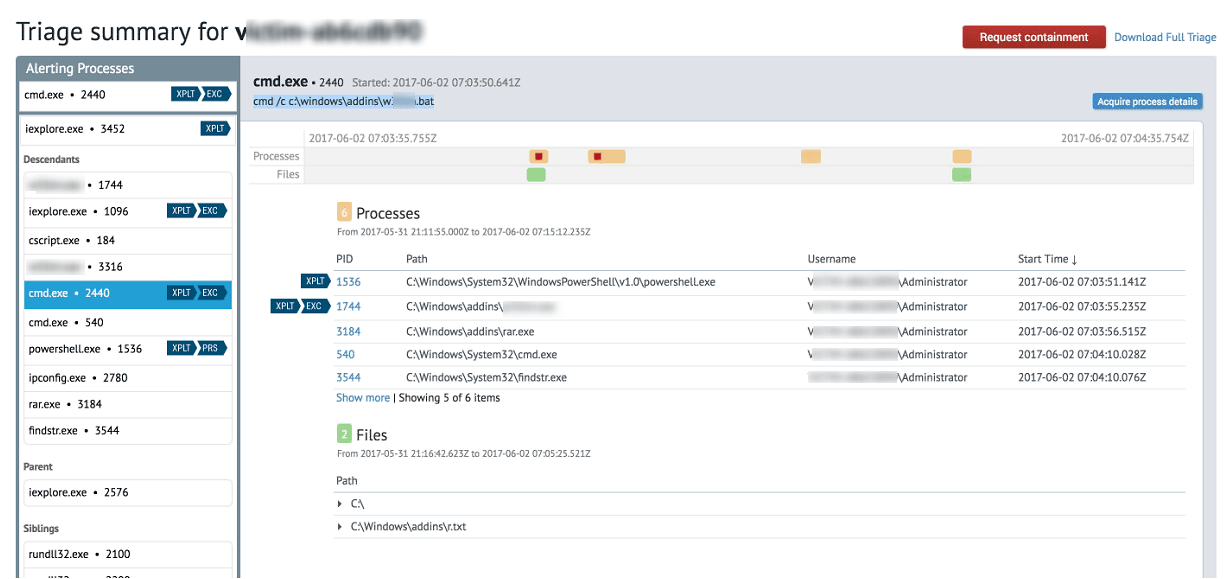
Task: Click the EXC badge beside PID 1744
Action: (315, 306)
